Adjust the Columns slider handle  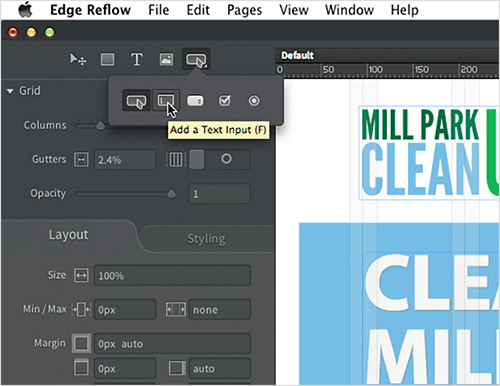point(100,126)
